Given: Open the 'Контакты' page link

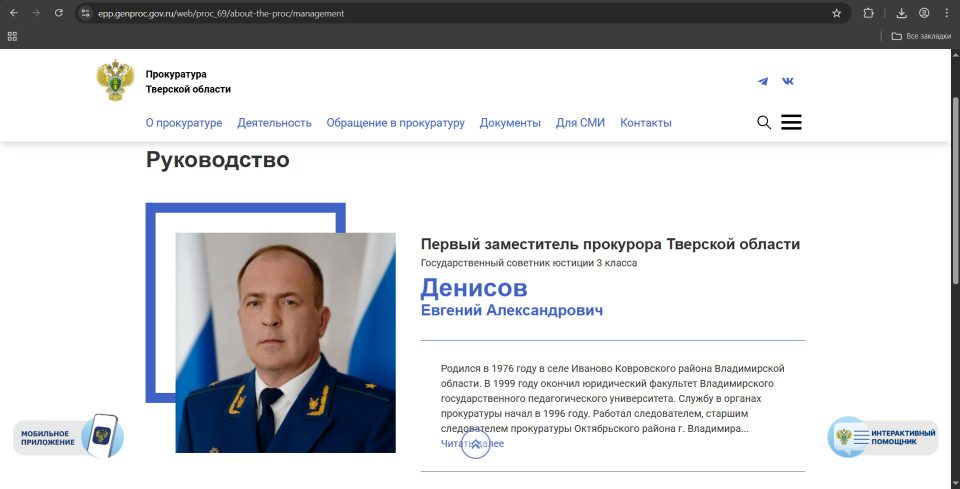Looking at the screenshot, I should click(646, 123).
